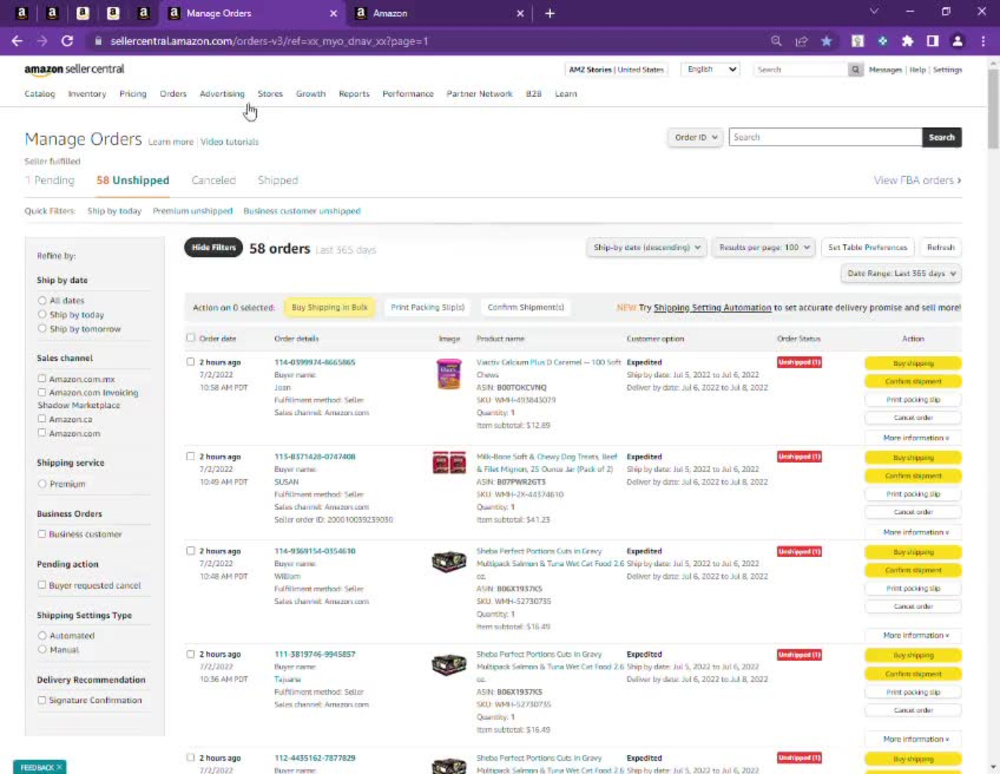Expand the Date Range Last 365 days dropdown
The width and height of the screenshot is (1000, 774).
pos(900,272)
